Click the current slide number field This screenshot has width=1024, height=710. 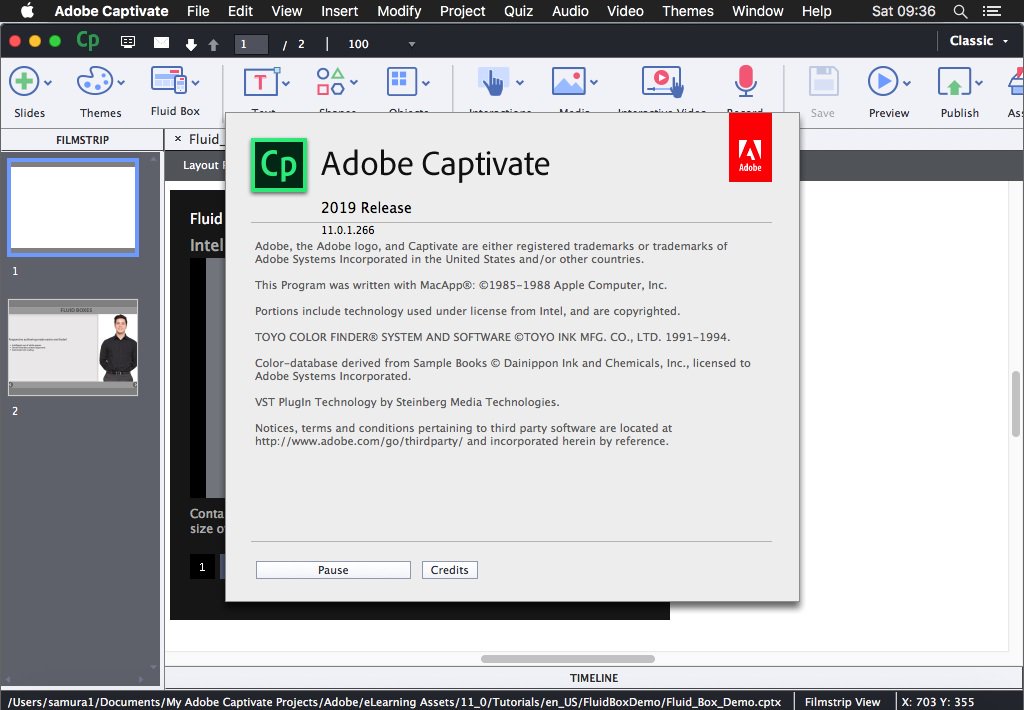pyautogui.click(x=251, y=44)
